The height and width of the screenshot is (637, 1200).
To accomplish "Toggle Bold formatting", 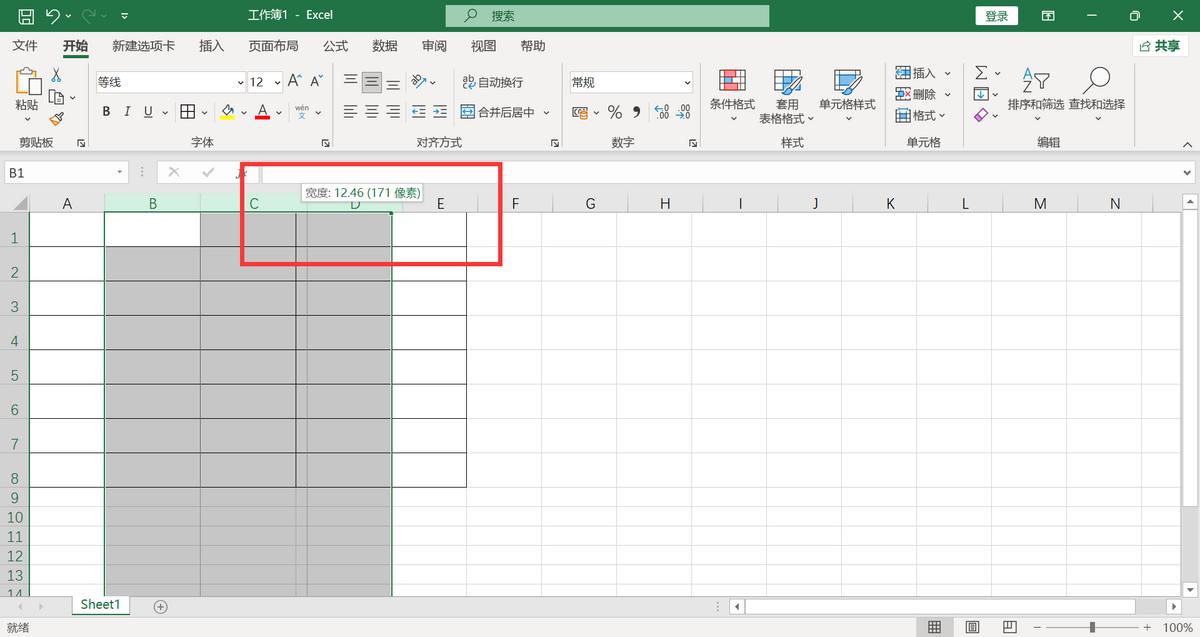I will pos(106,112).
